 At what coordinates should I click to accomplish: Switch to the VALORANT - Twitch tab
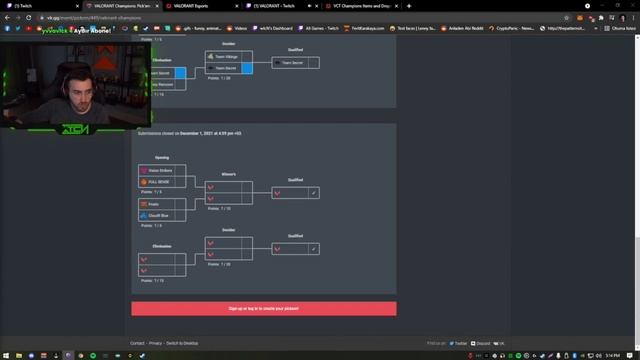coord(282,6)
